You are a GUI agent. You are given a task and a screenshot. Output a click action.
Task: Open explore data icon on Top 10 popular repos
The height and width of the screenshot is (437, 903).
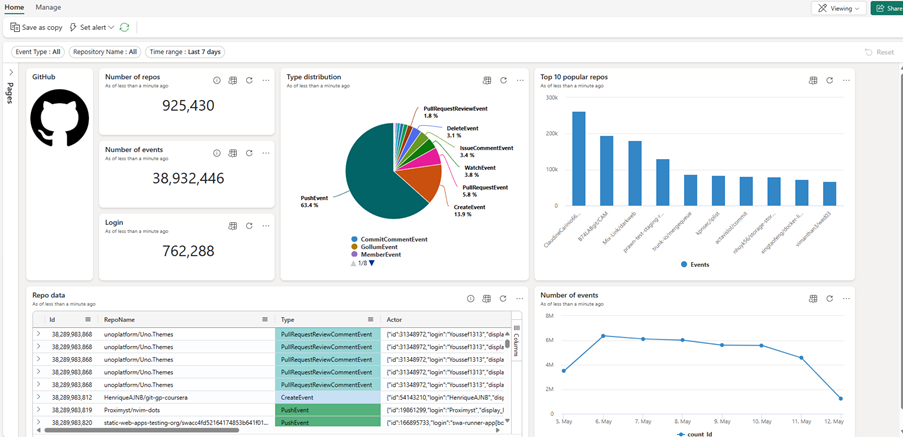click(813, 81)
